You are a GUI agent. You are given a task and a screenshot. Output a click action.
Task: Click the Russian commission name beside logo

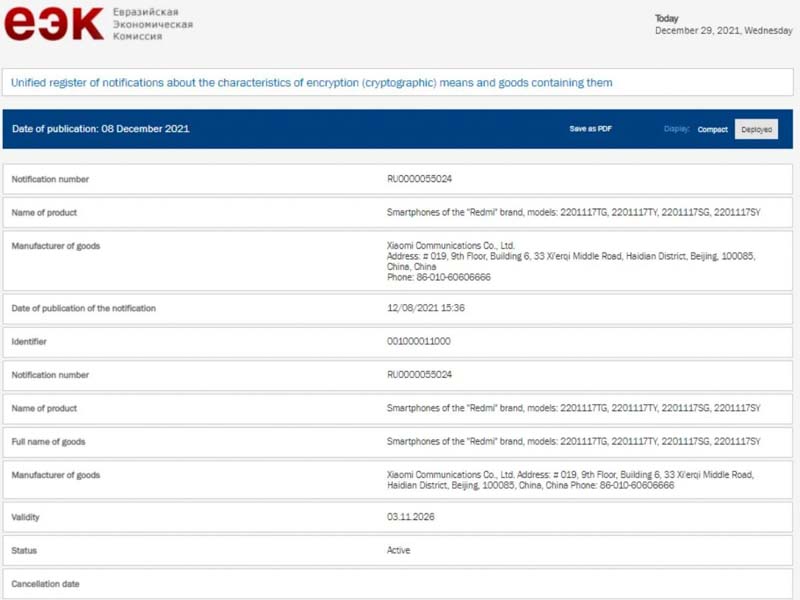(153, 24)
